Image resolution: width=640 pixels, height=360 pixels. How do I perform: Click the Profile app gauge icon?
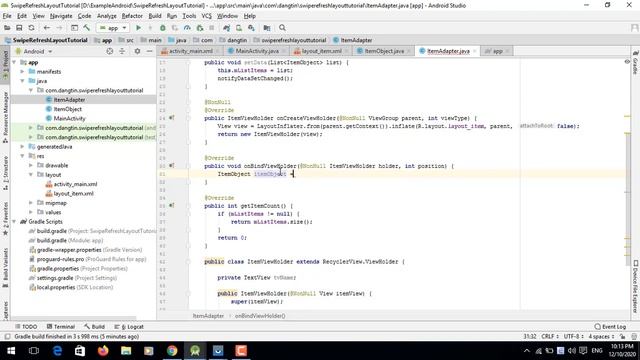pyautogui.click(x=187, y=28)
